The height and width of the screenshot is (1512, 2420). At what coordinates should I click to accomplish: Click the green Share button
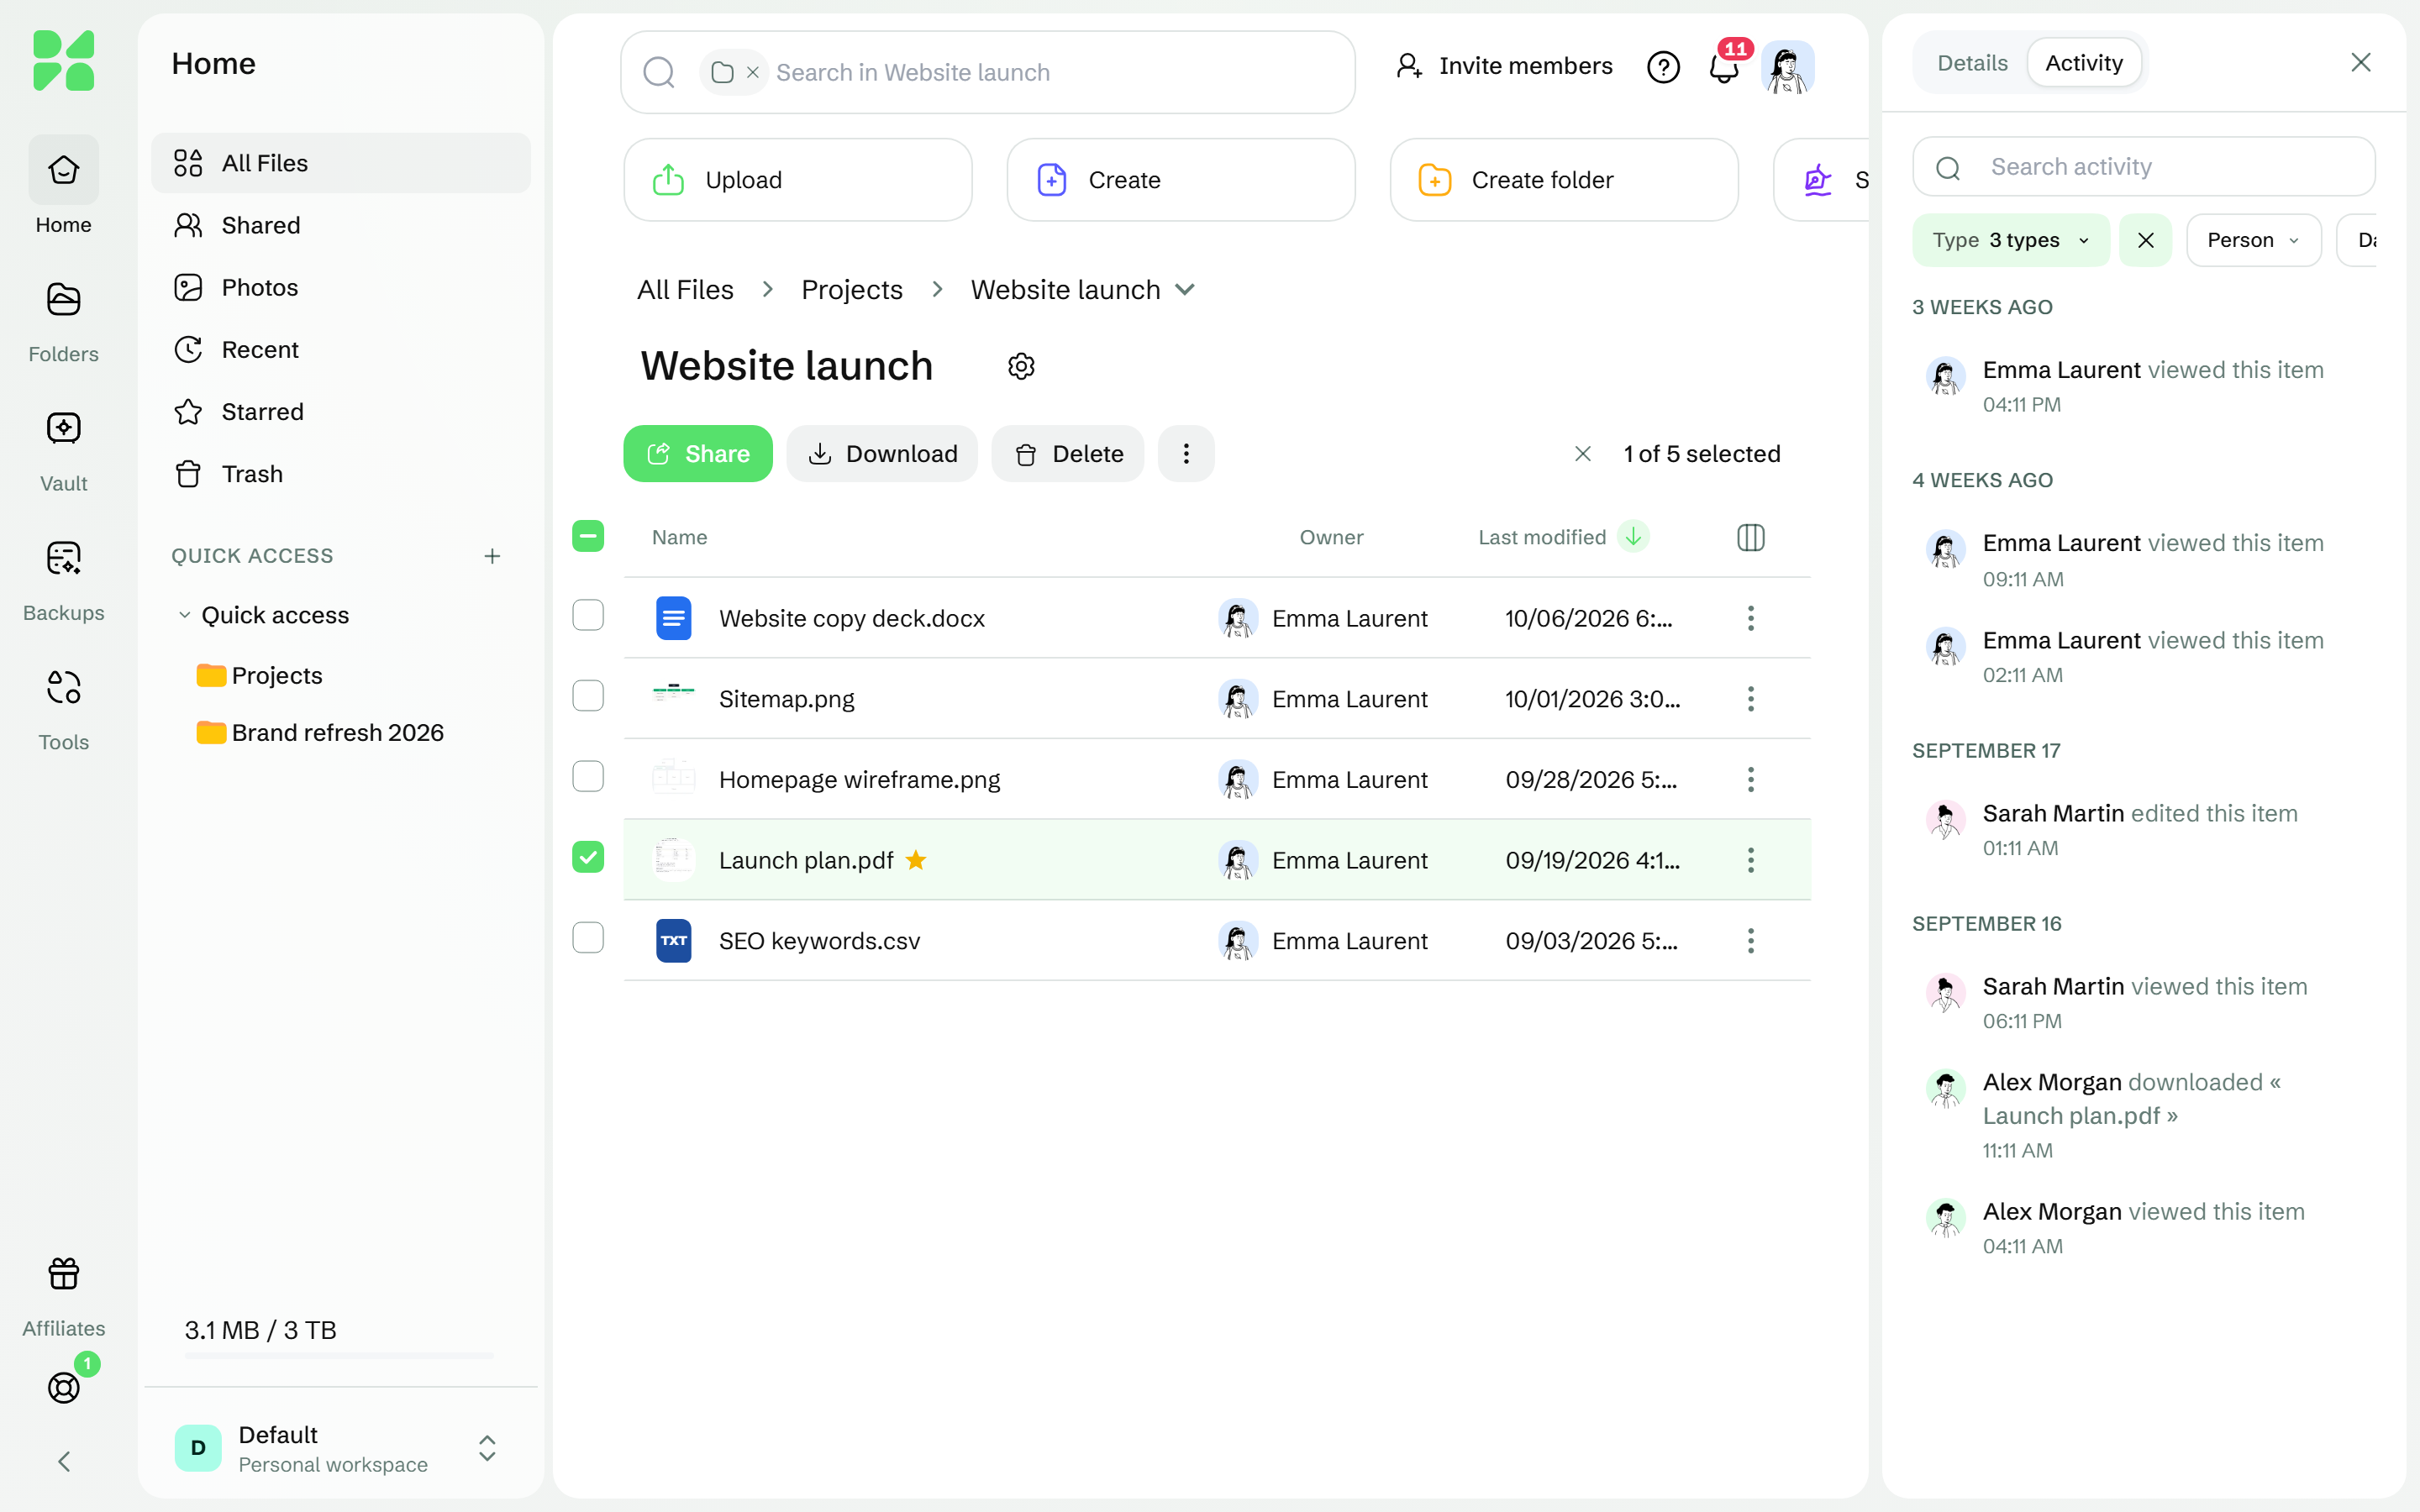(697, 454)
